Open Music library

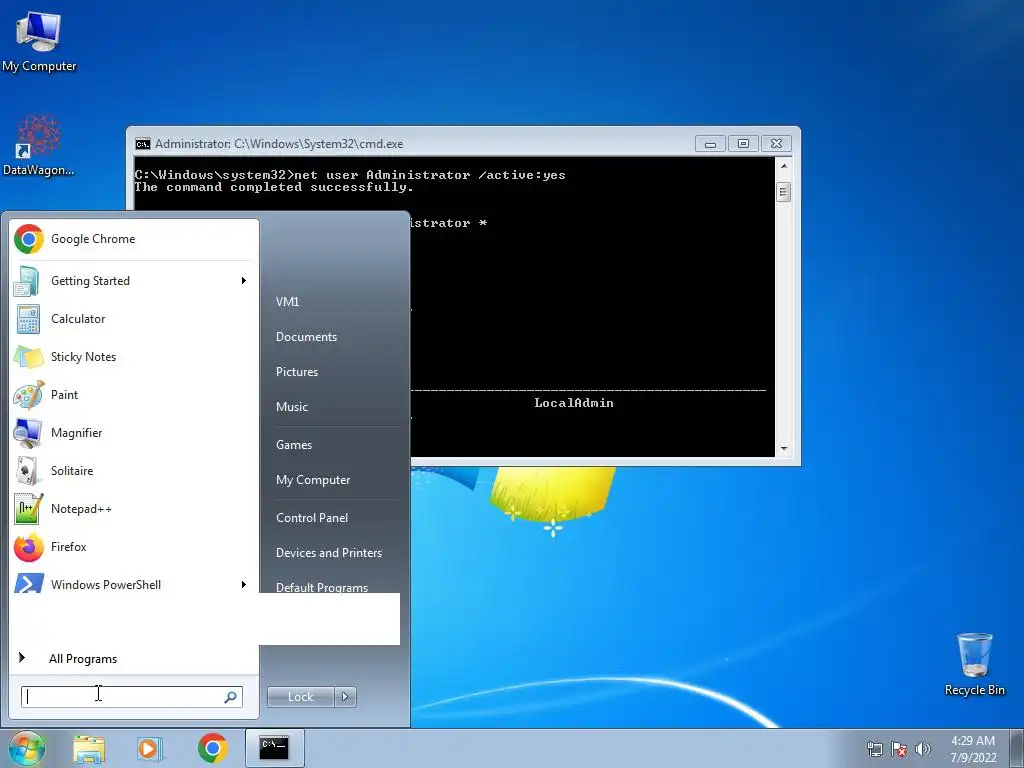(x=292, y=407)
